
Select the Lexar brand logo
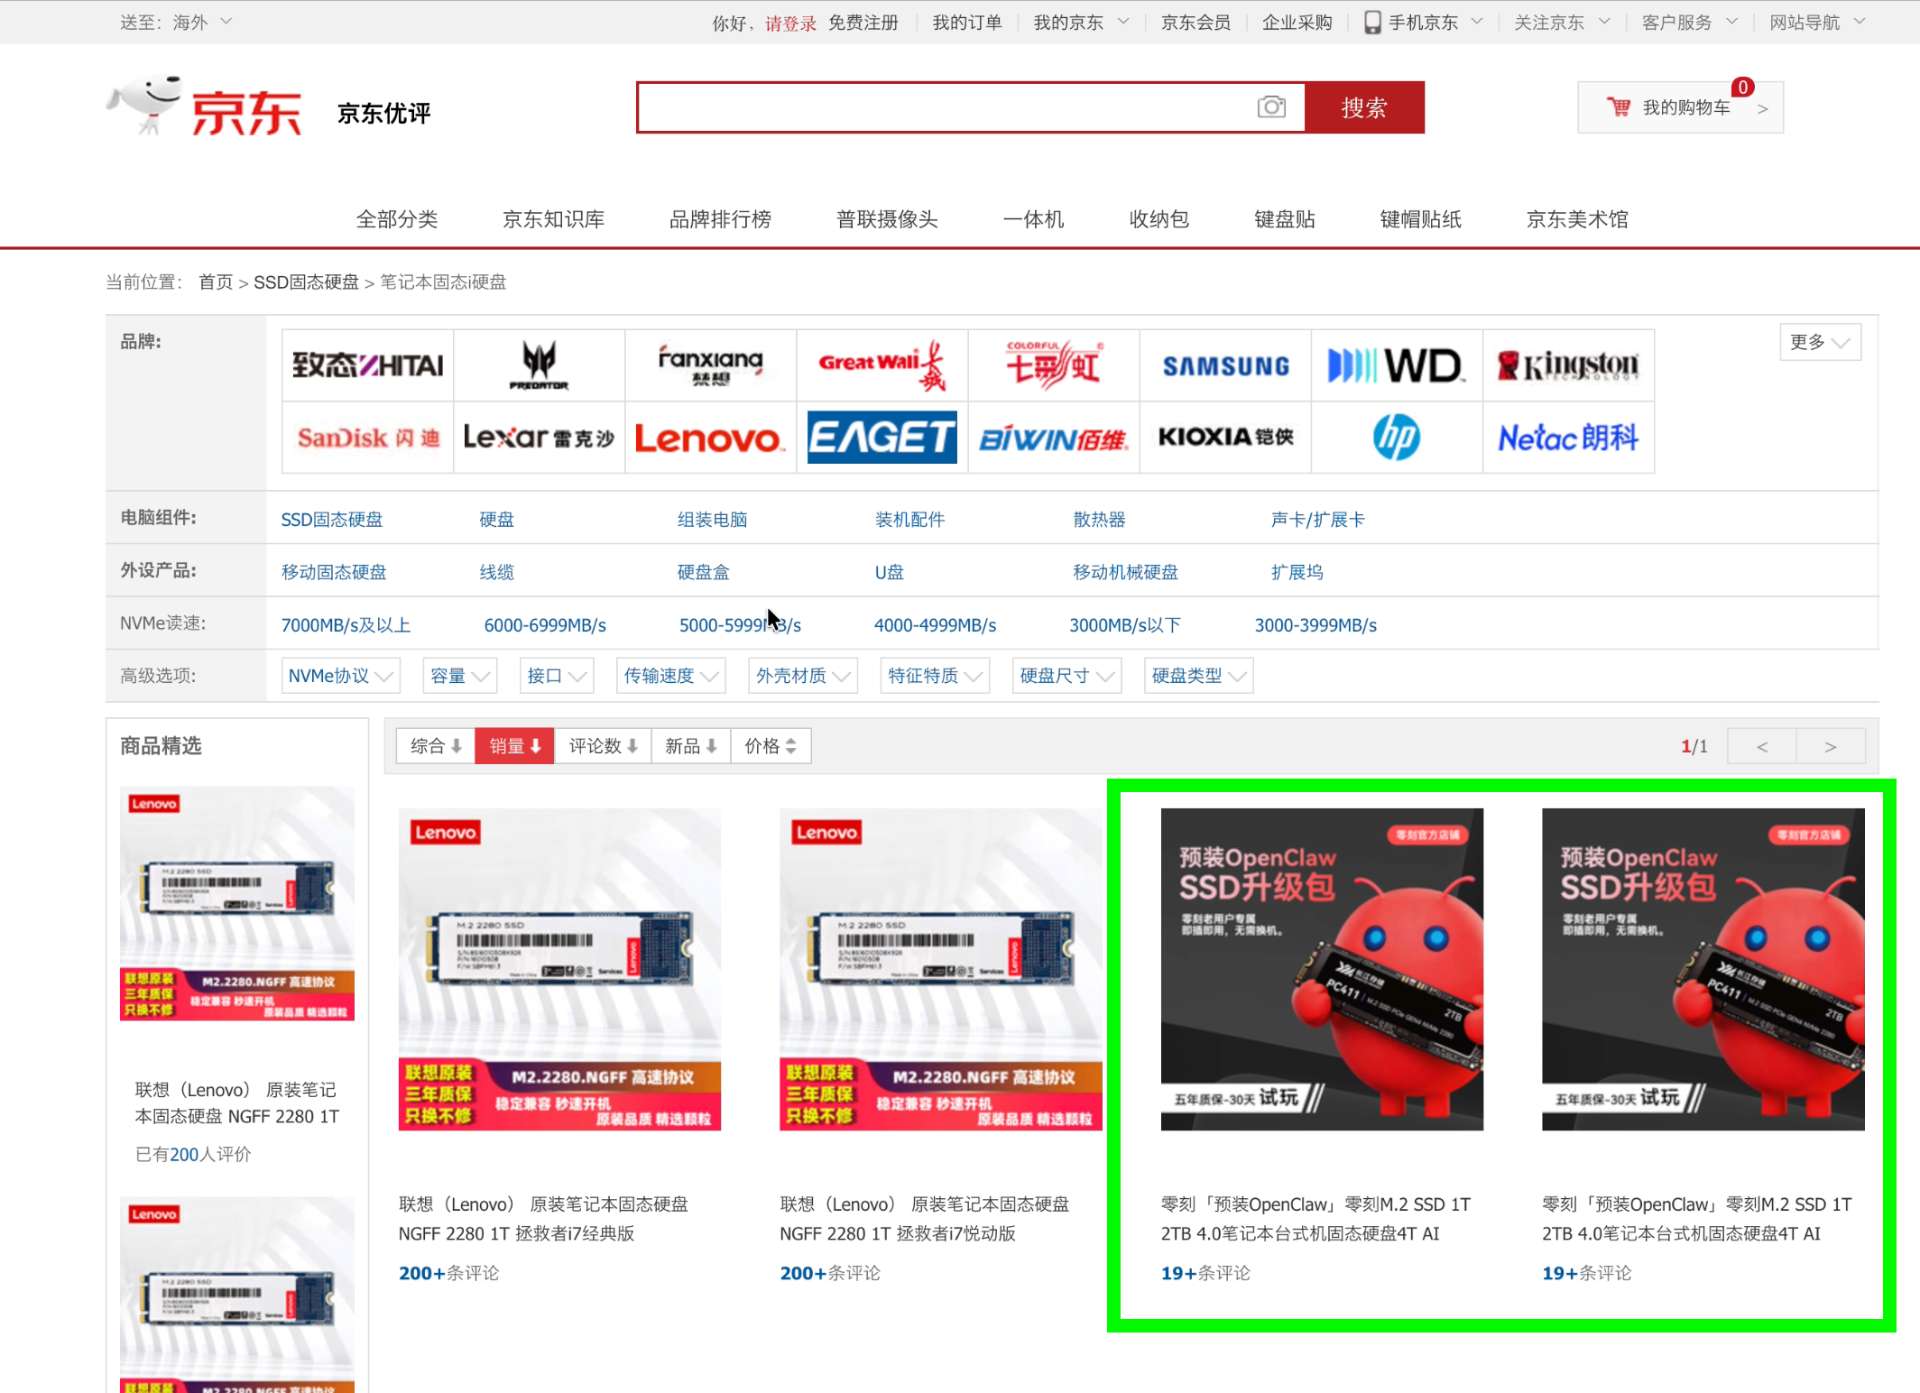[539, 437]
